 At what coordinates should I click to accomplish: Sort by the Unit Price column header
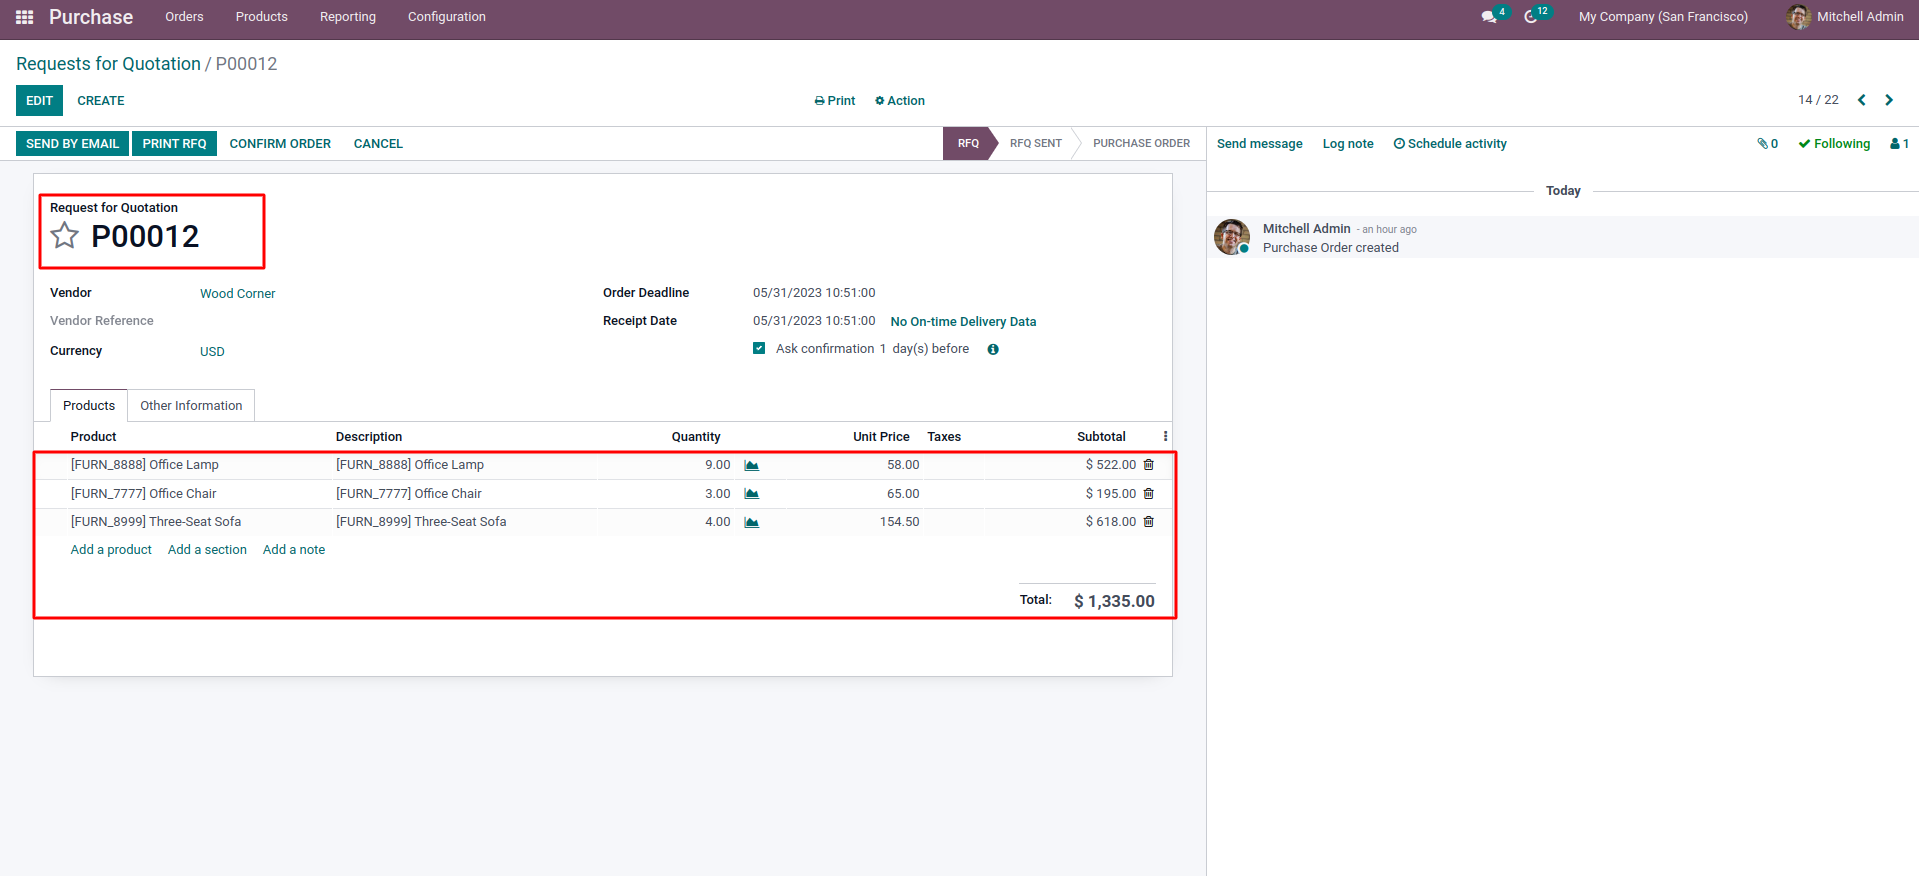[x=881, y=437]
